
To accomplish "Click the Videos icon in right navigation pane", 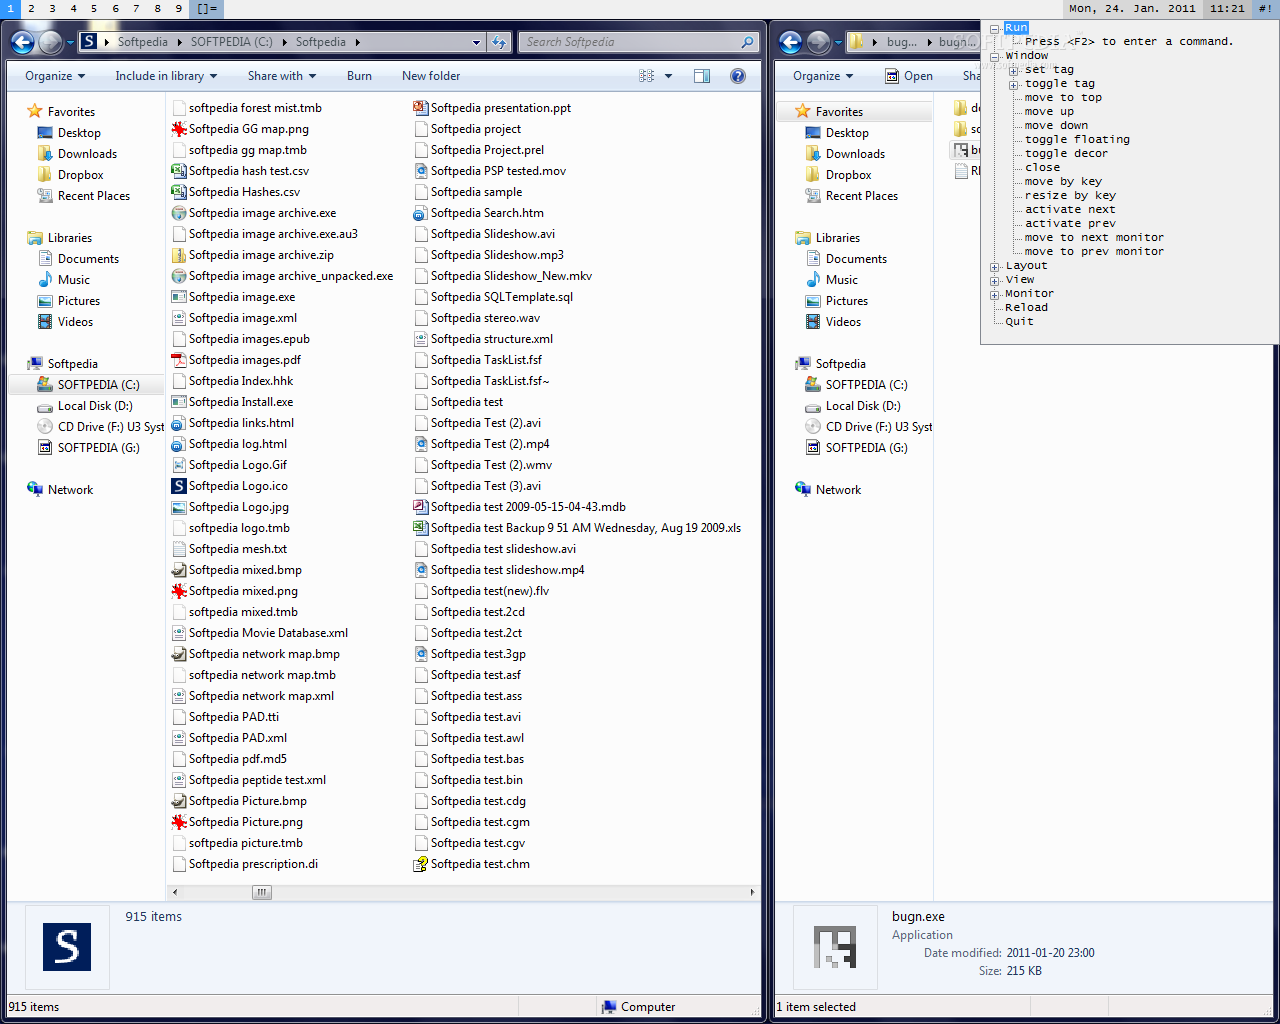I will 813,322.
